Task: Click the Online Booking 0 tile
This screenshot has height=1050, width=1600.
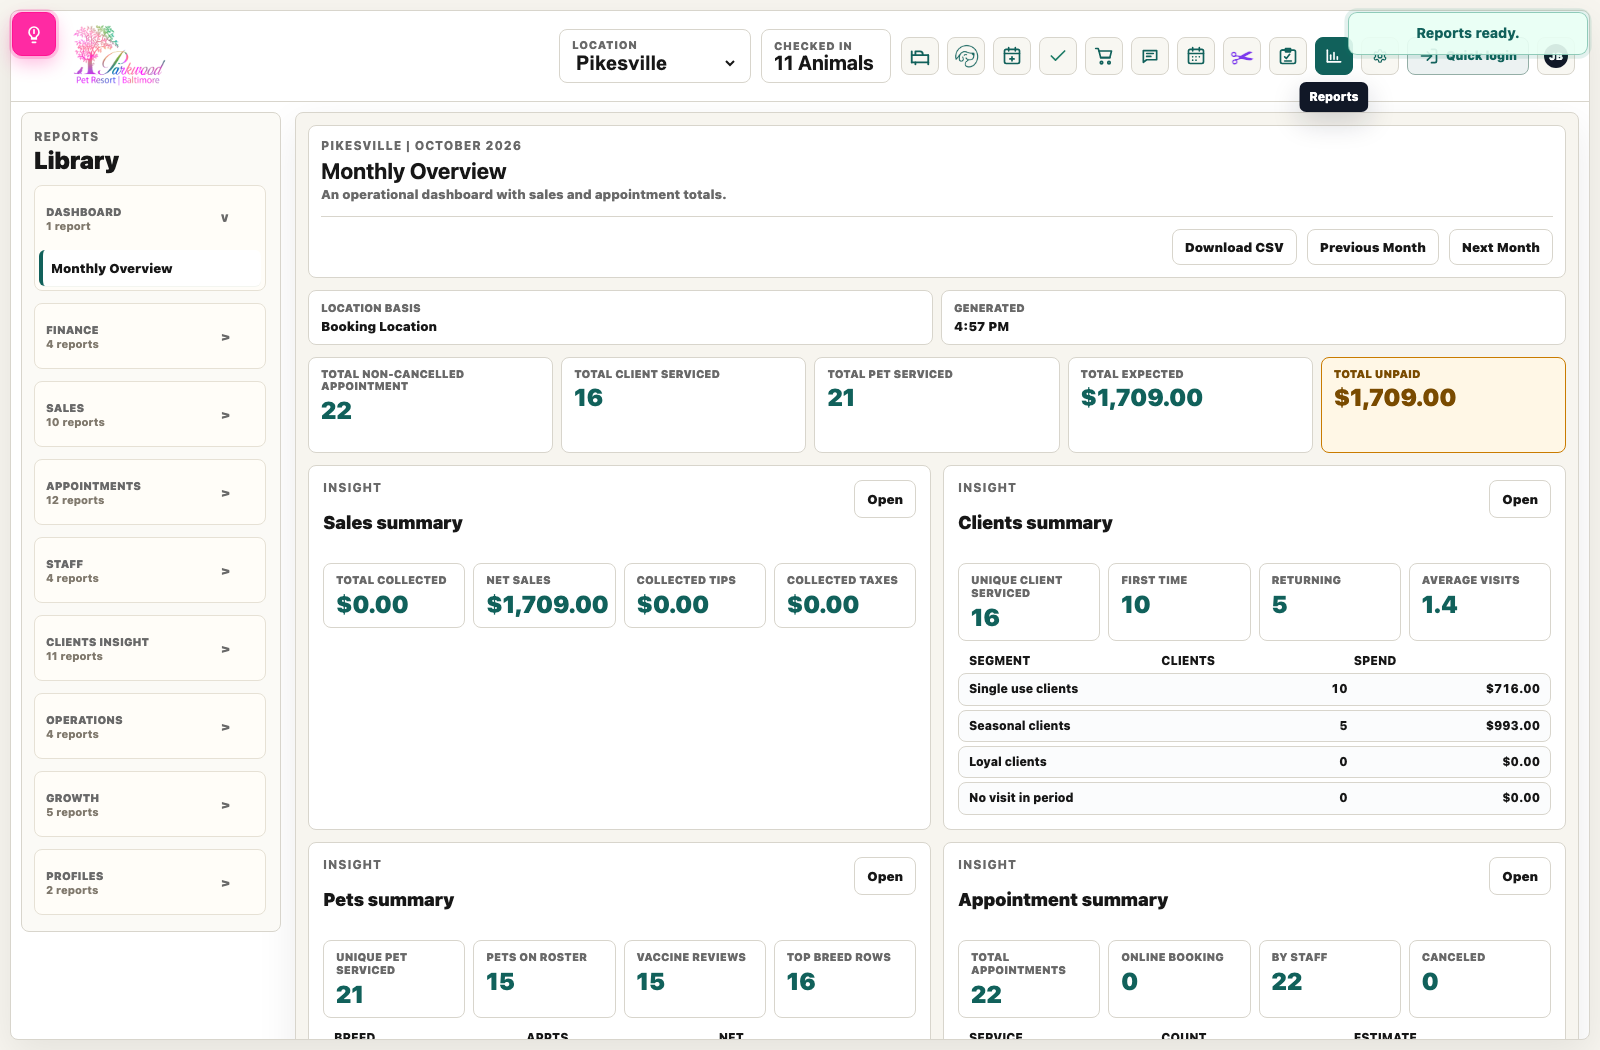Action: tap(1179, 979)
